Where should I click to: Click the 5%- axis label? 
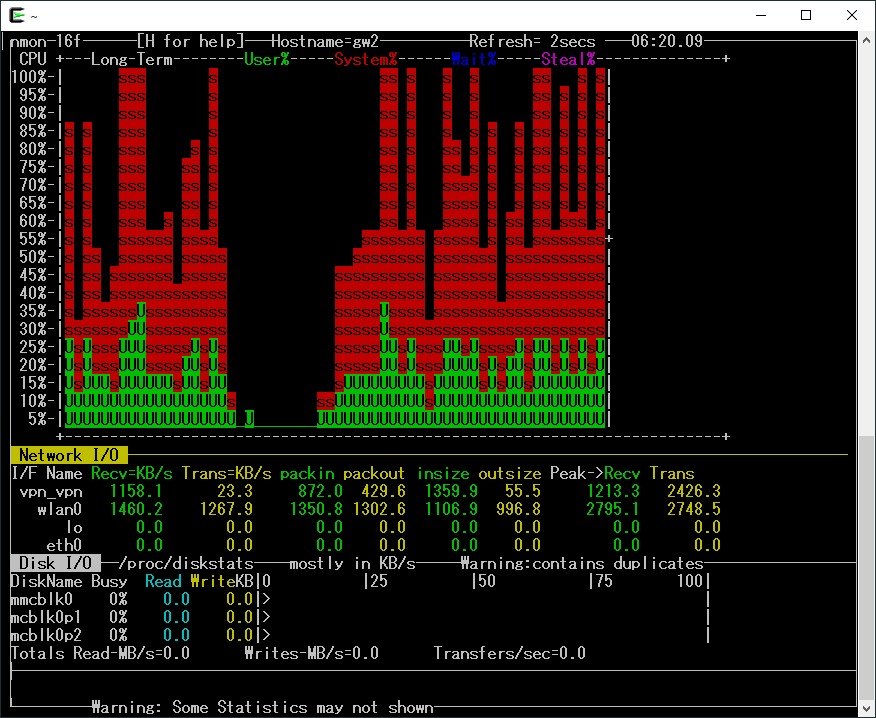(42, 419)
